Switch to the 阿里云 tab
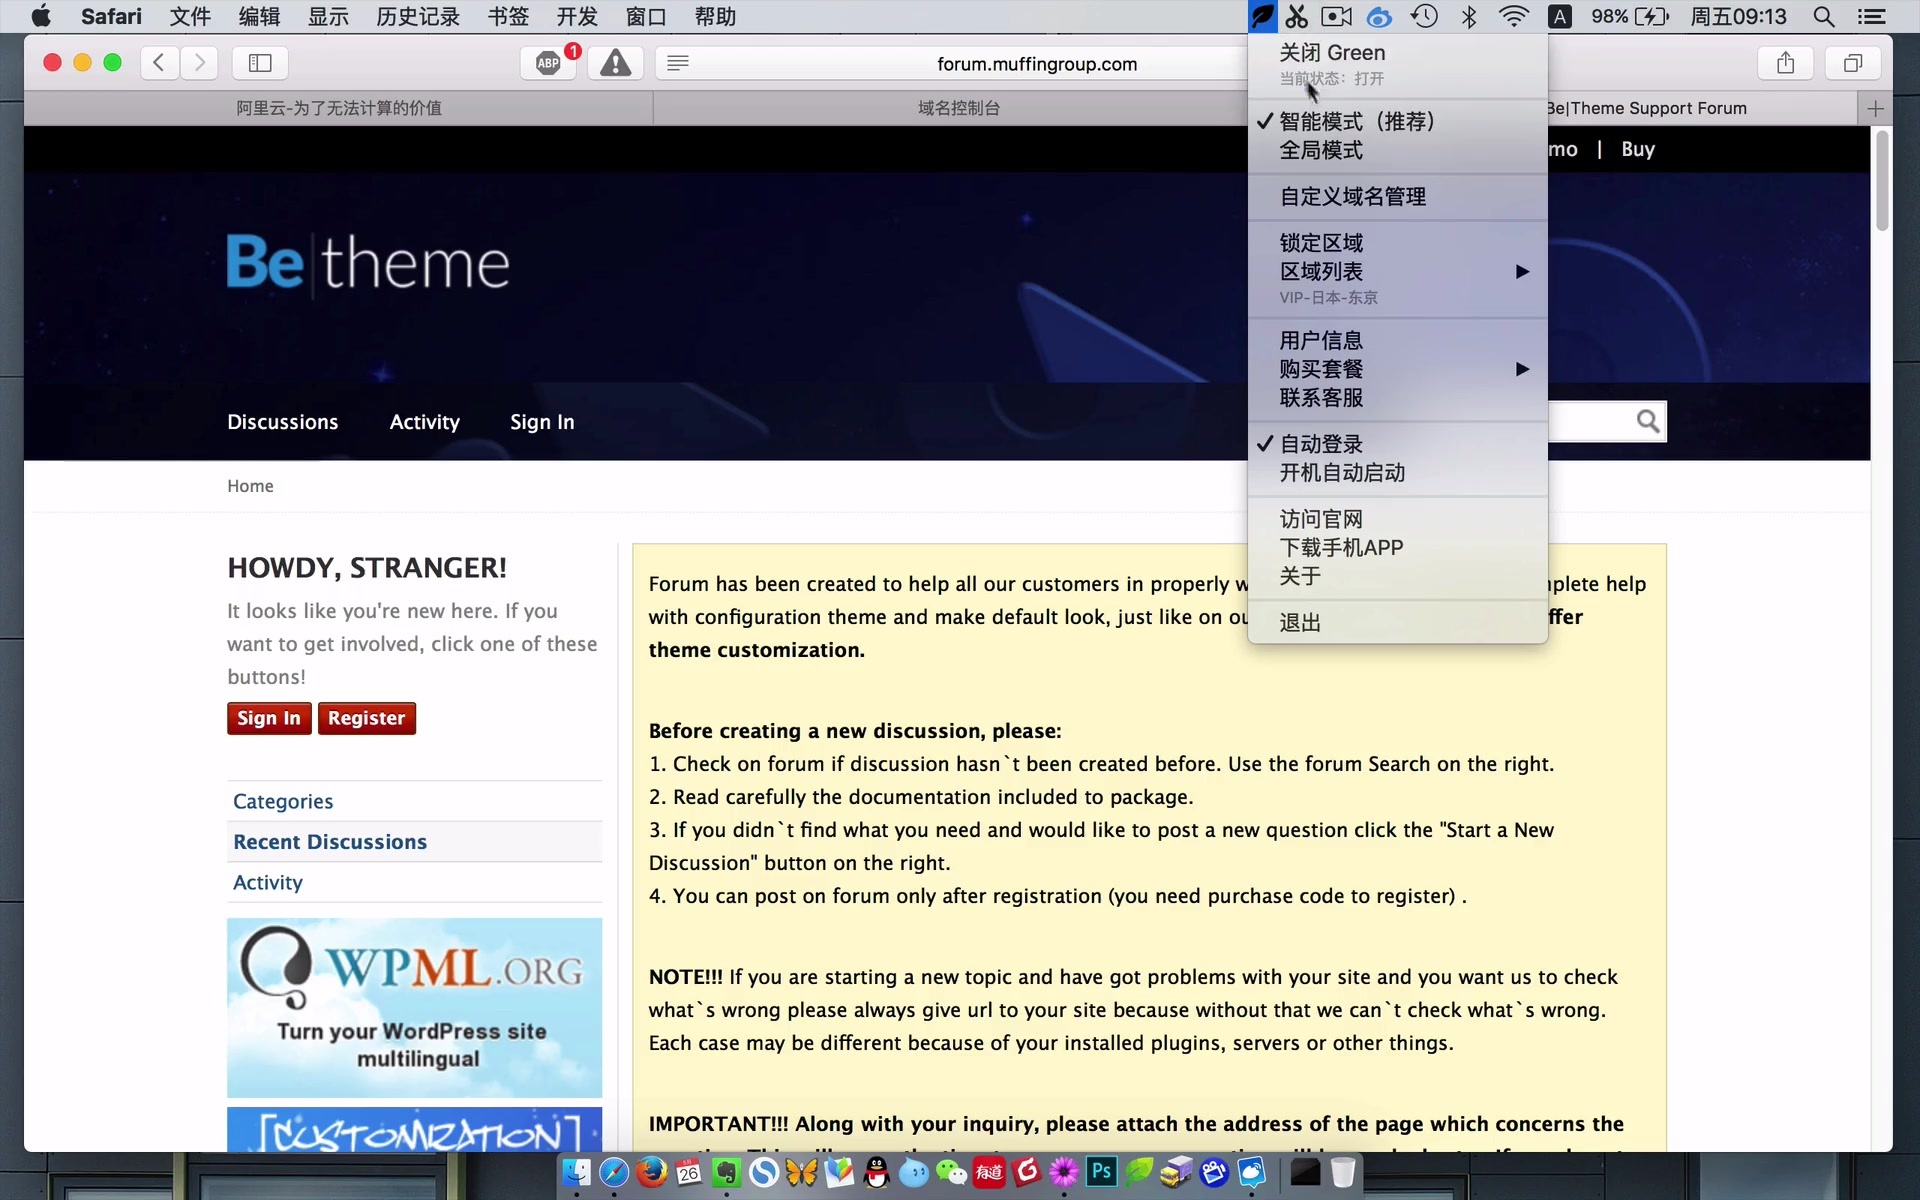 click(338, 108)
